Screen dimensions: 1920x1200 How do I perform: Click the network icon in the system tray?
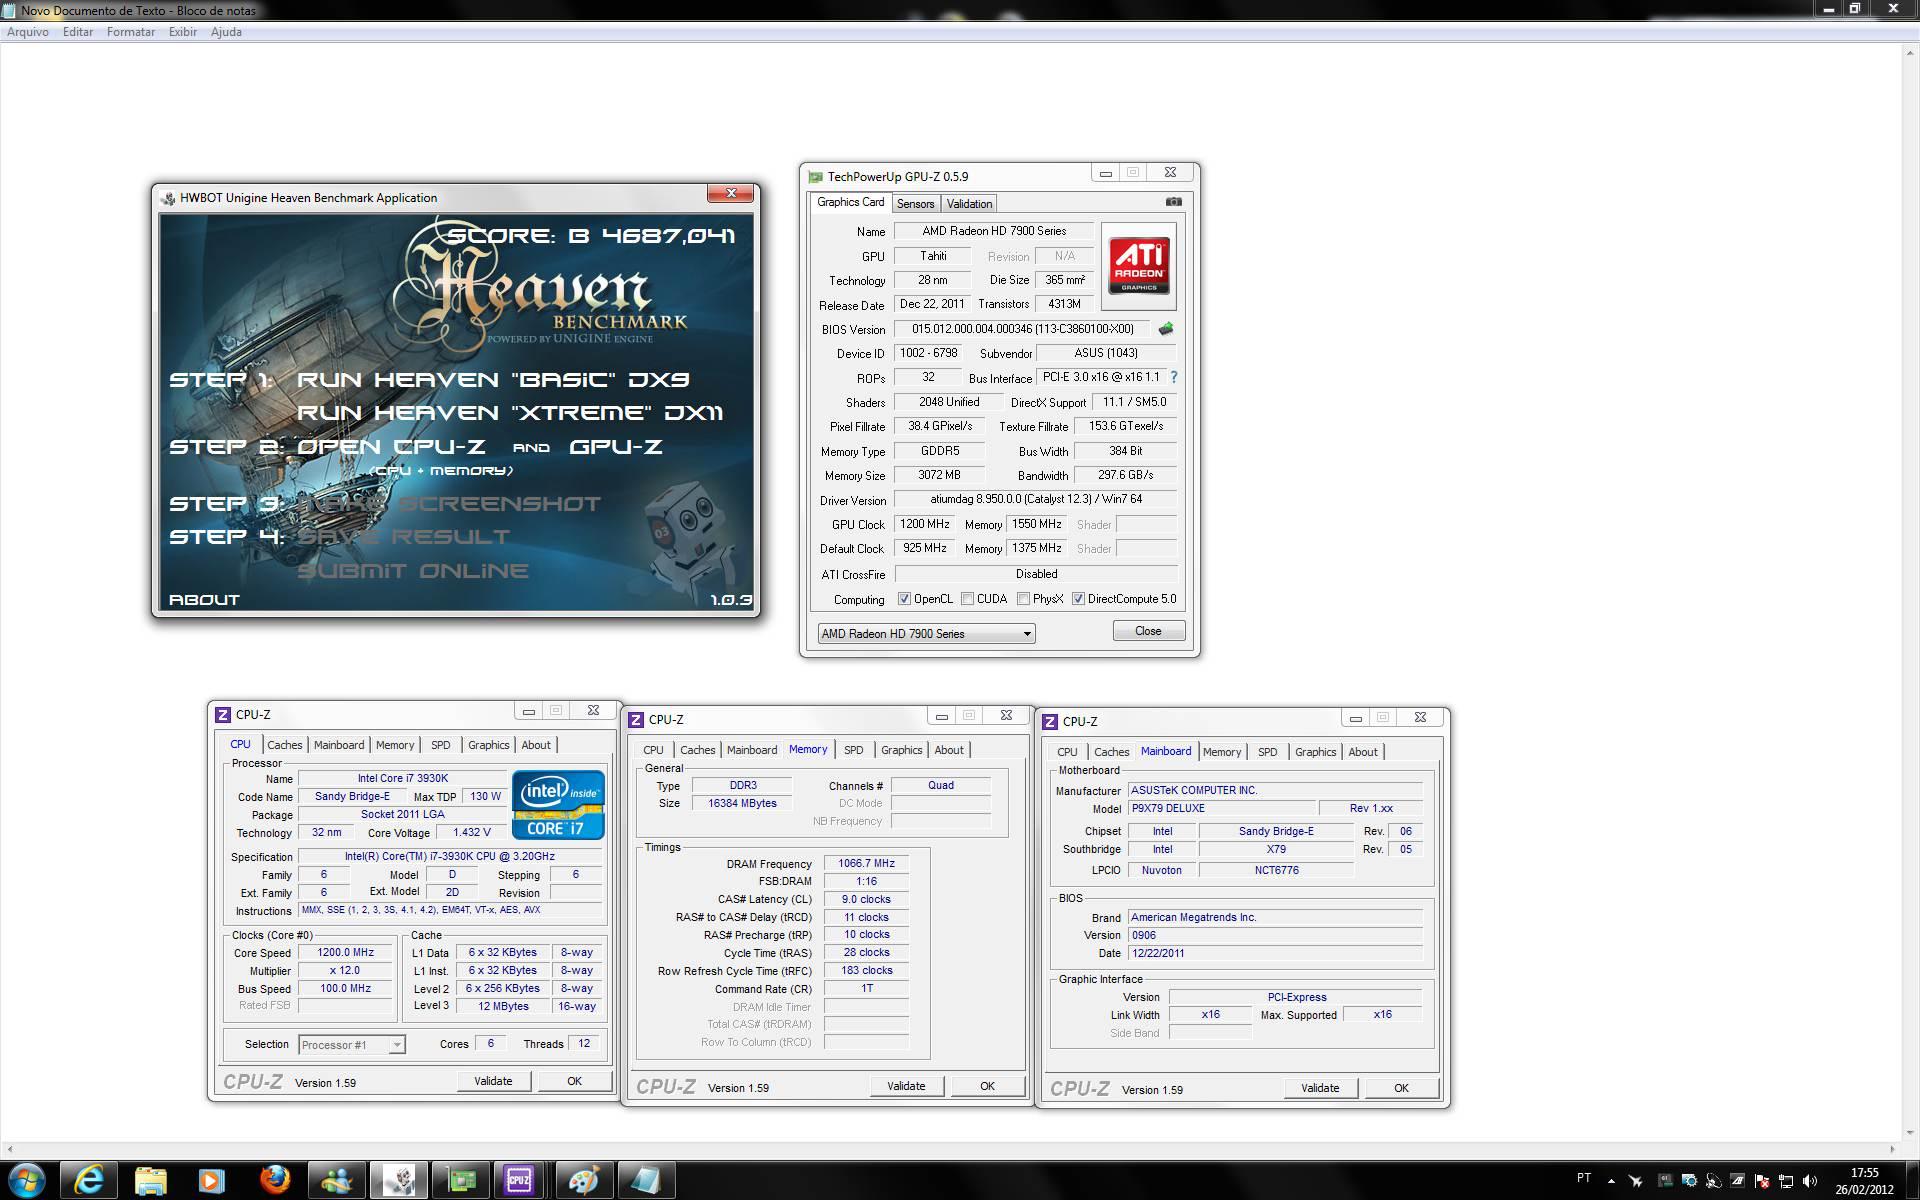(1786, 1181)
